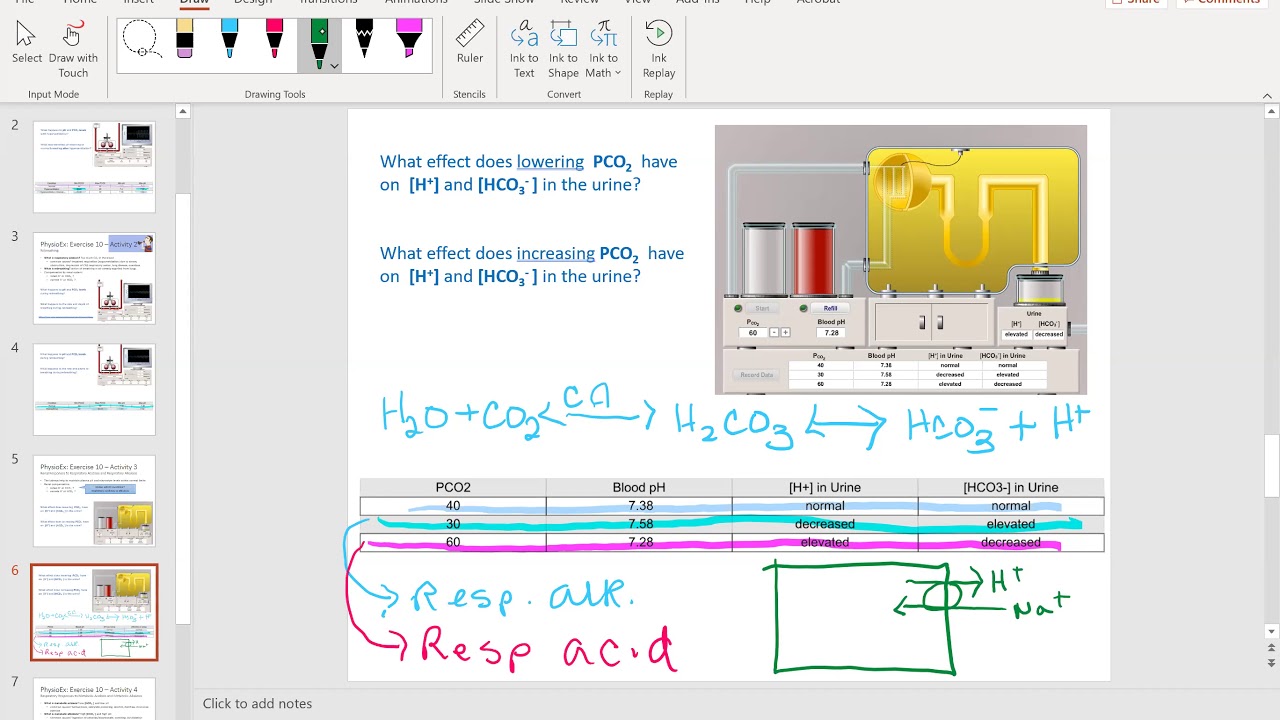
Task: Click the blood pH cell '7.28'
Action: pyautogui.click(x=640, y=542)
